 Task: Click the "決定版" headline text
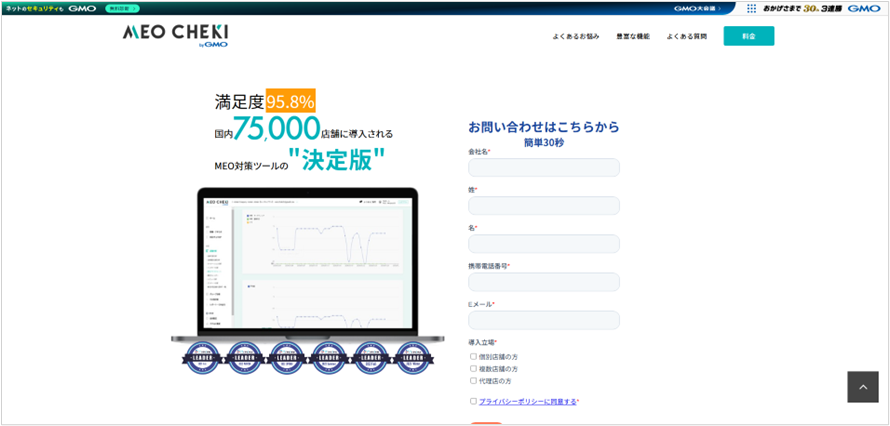pyautogui.click(x=337, y=161)
